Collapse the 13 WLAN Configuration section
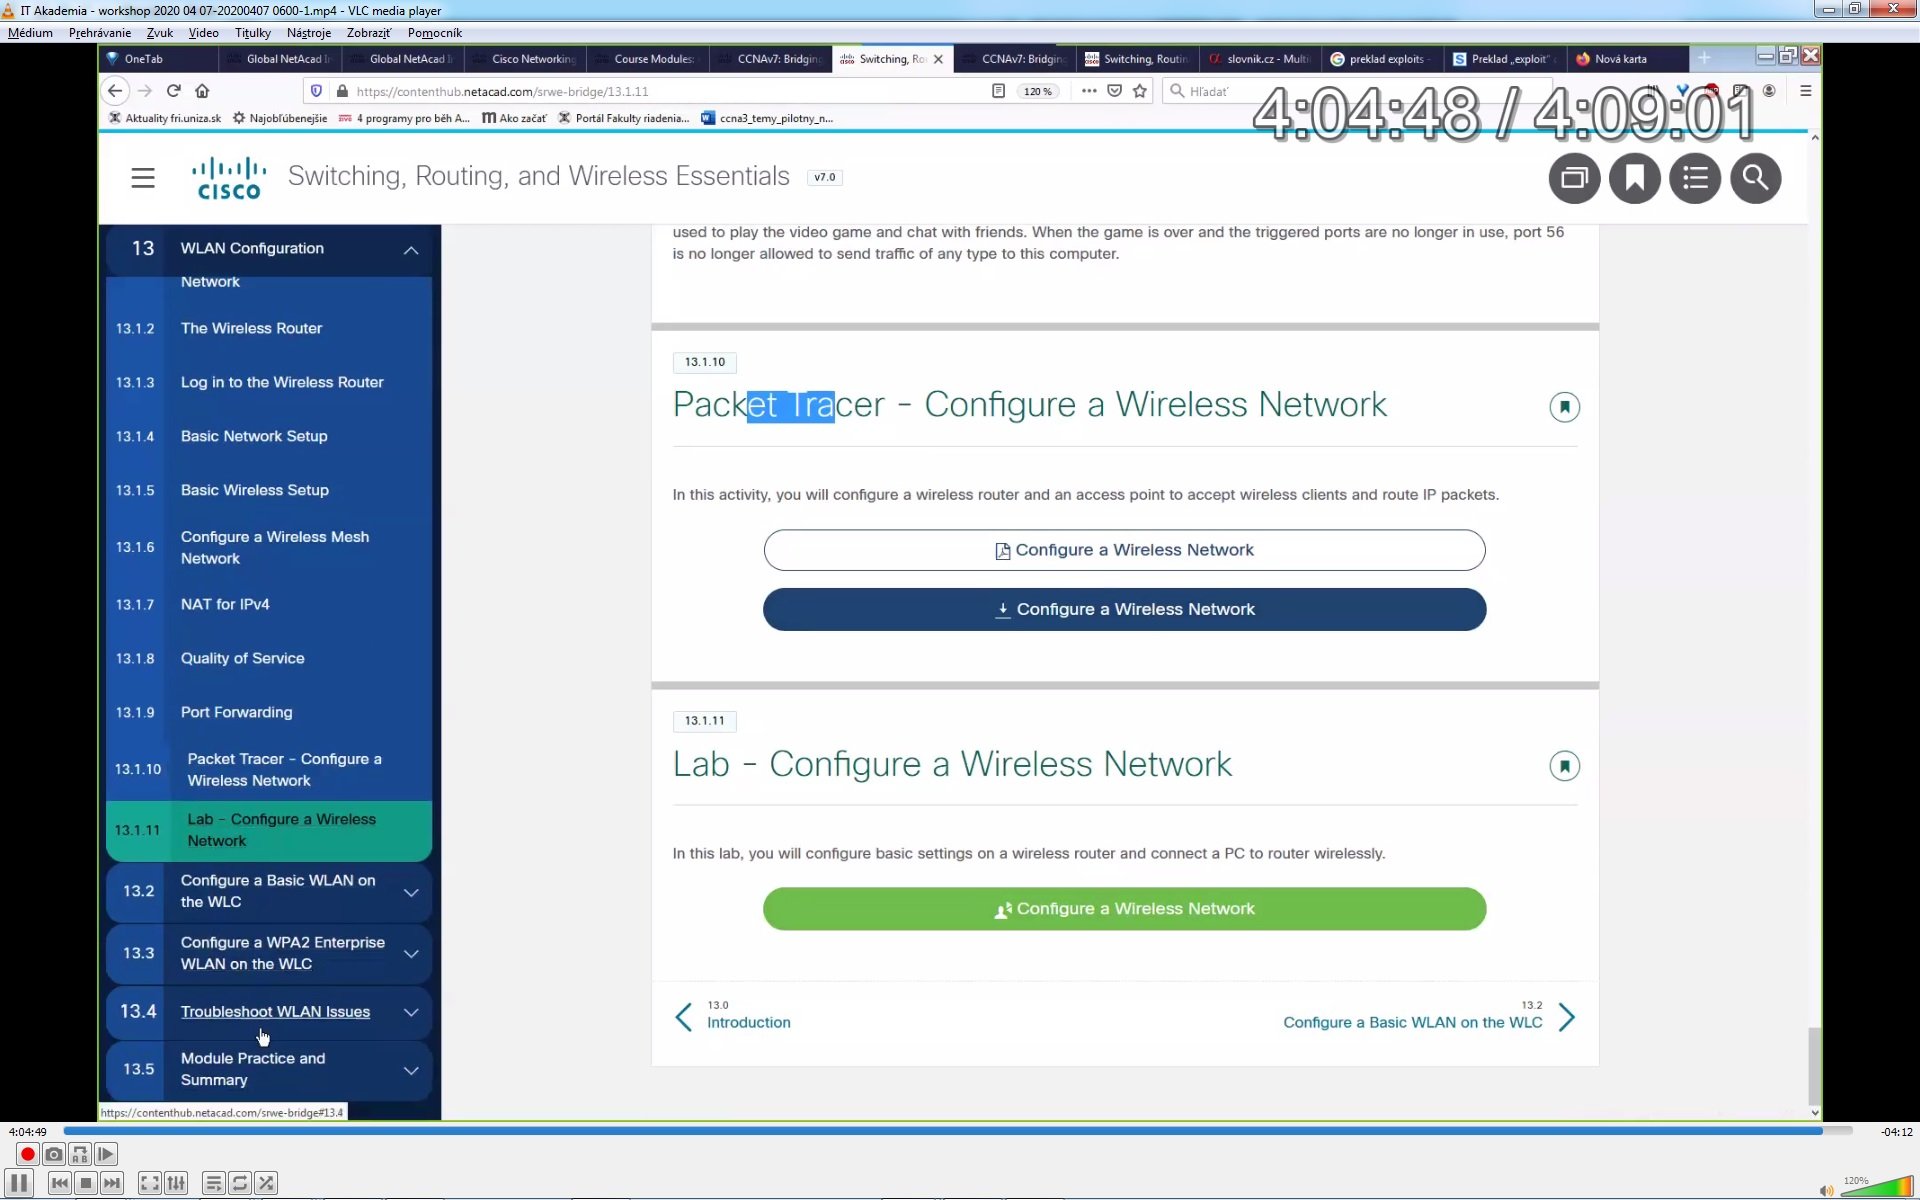1920x1200 pixels. (411, 249)
